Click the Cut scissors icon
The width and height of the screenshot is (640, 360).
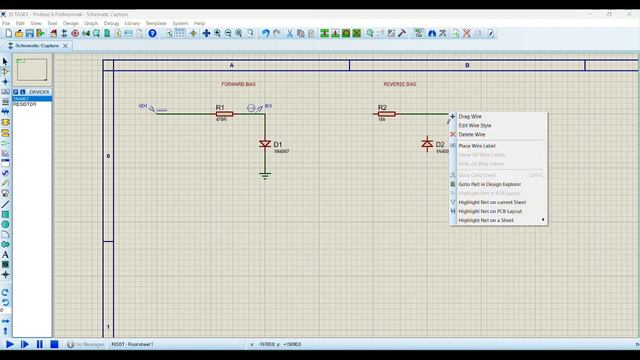coord(289,33)
